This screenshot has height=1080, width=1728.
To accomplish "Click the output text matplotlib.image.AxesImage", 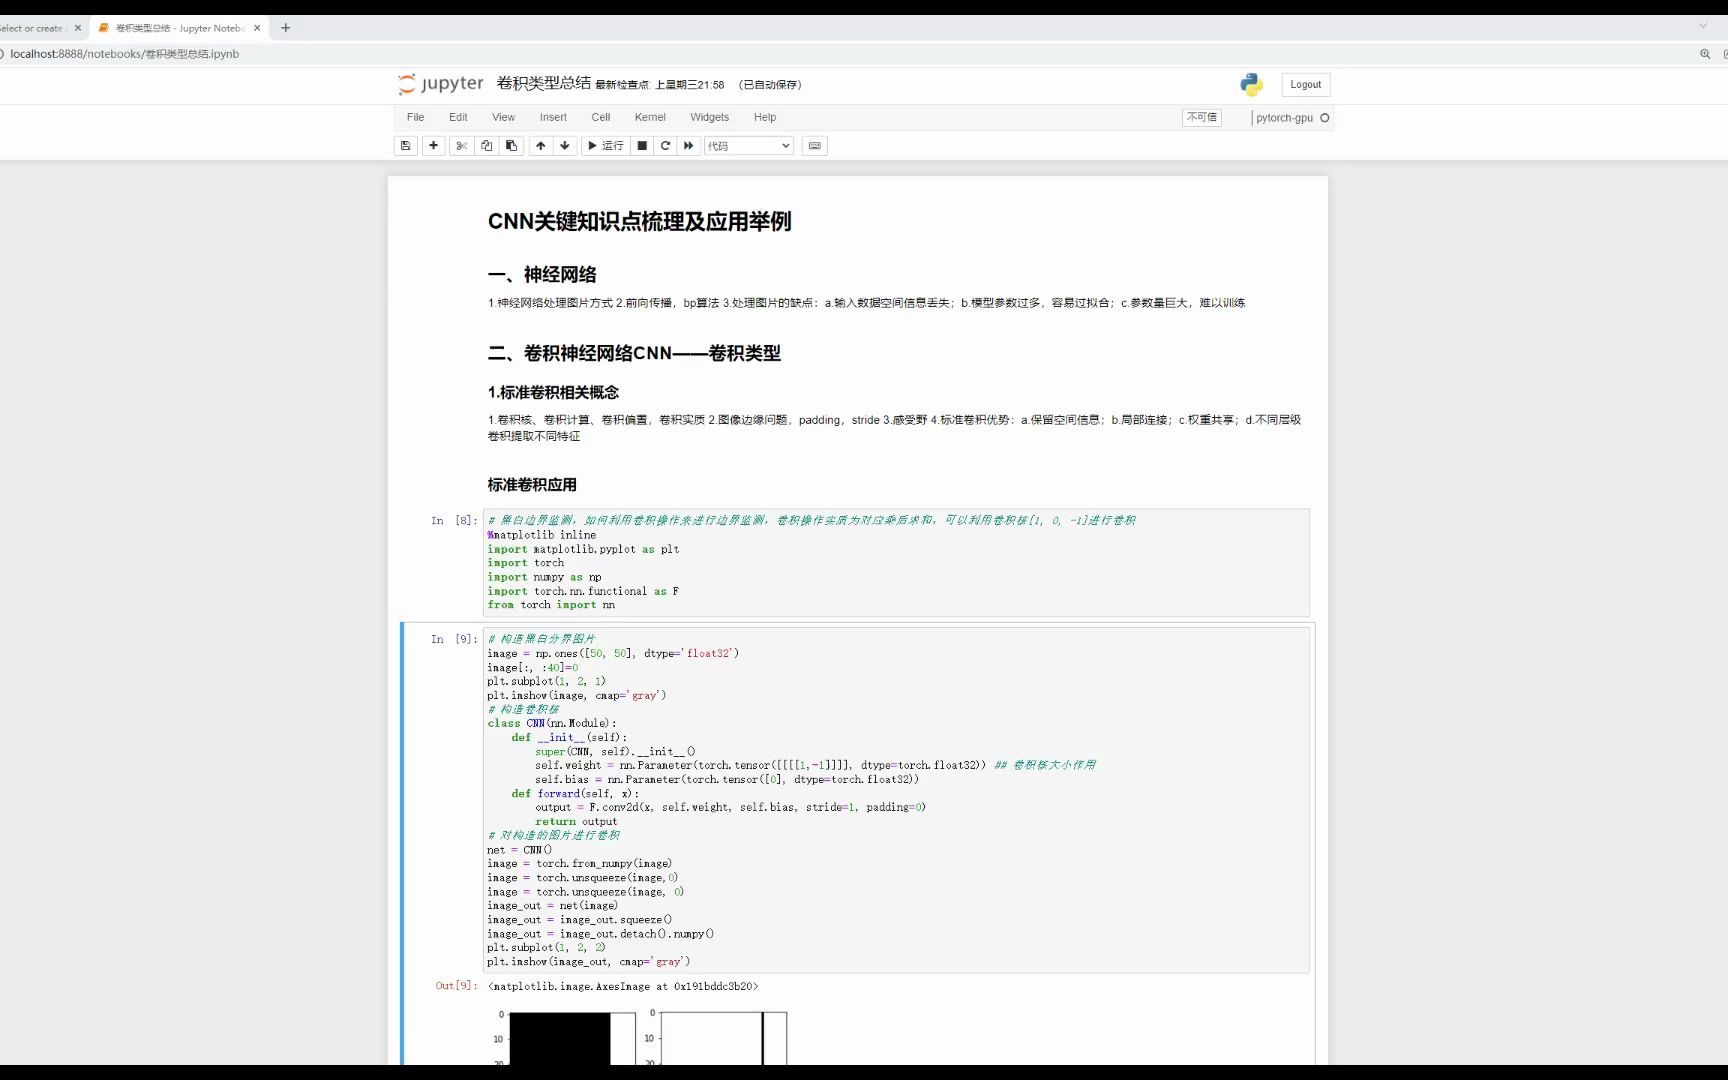I will point(623,987).
